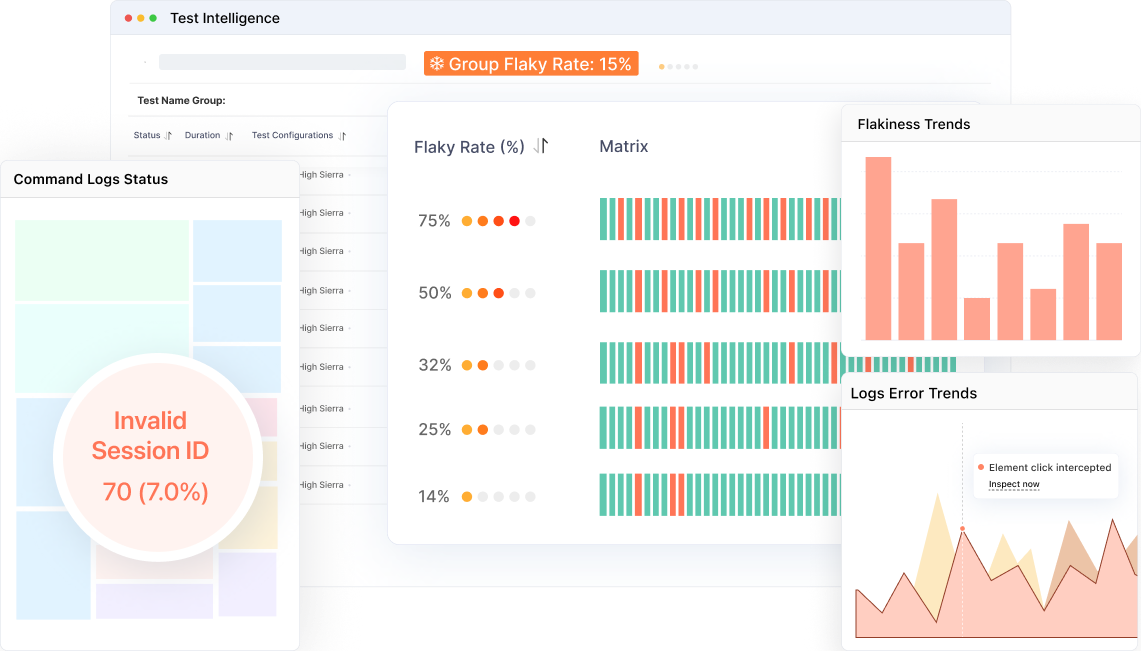Sort by Flaky Rate (%) arrows icon
This screenshot has height=651, width=1141.
[x=541, y=146]
